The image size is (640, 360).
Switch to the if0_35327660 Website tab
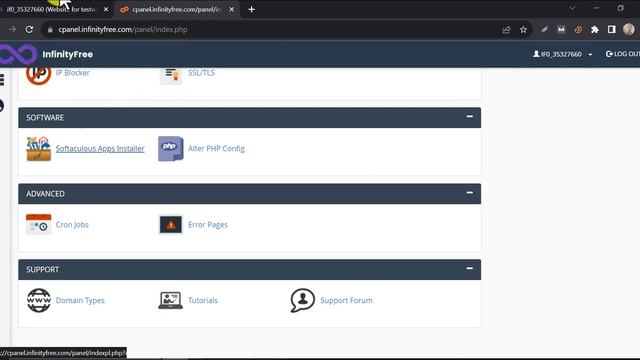click(x=51, y=9)
